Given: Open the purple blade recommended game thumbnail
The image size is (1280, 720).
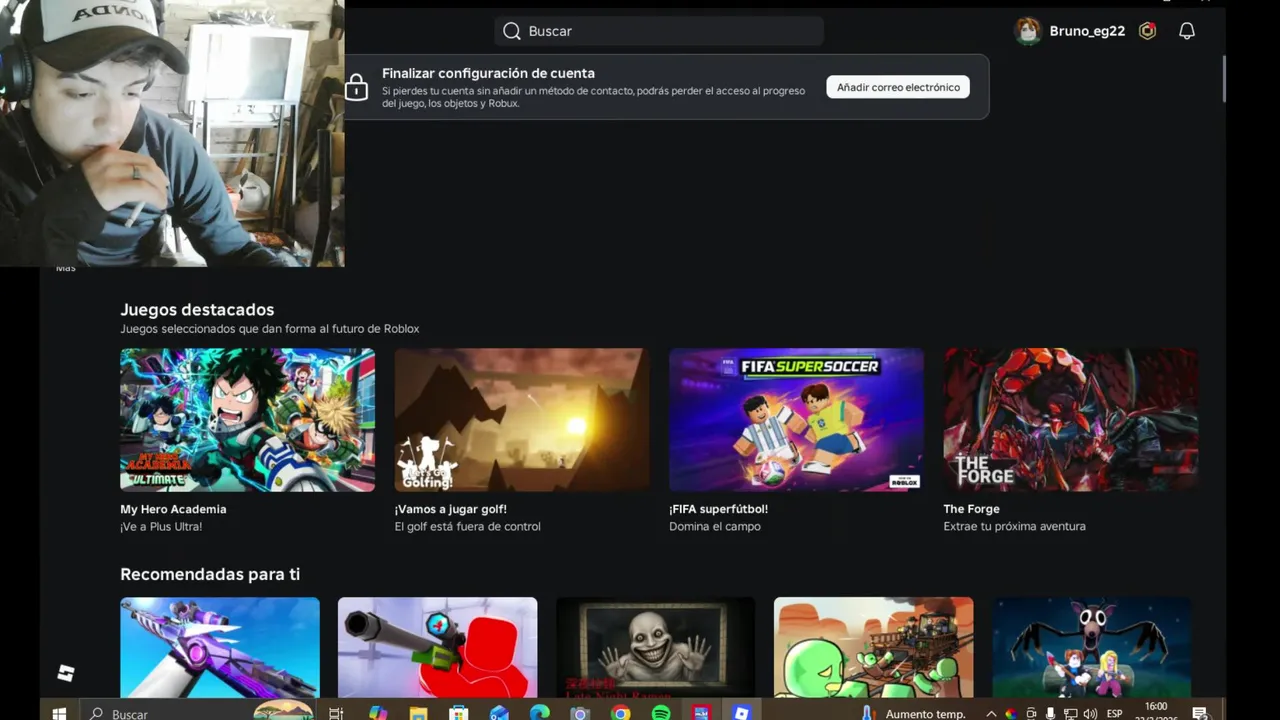Looking at the screenshot, I should pyautogui.click(x=220, y=647).
